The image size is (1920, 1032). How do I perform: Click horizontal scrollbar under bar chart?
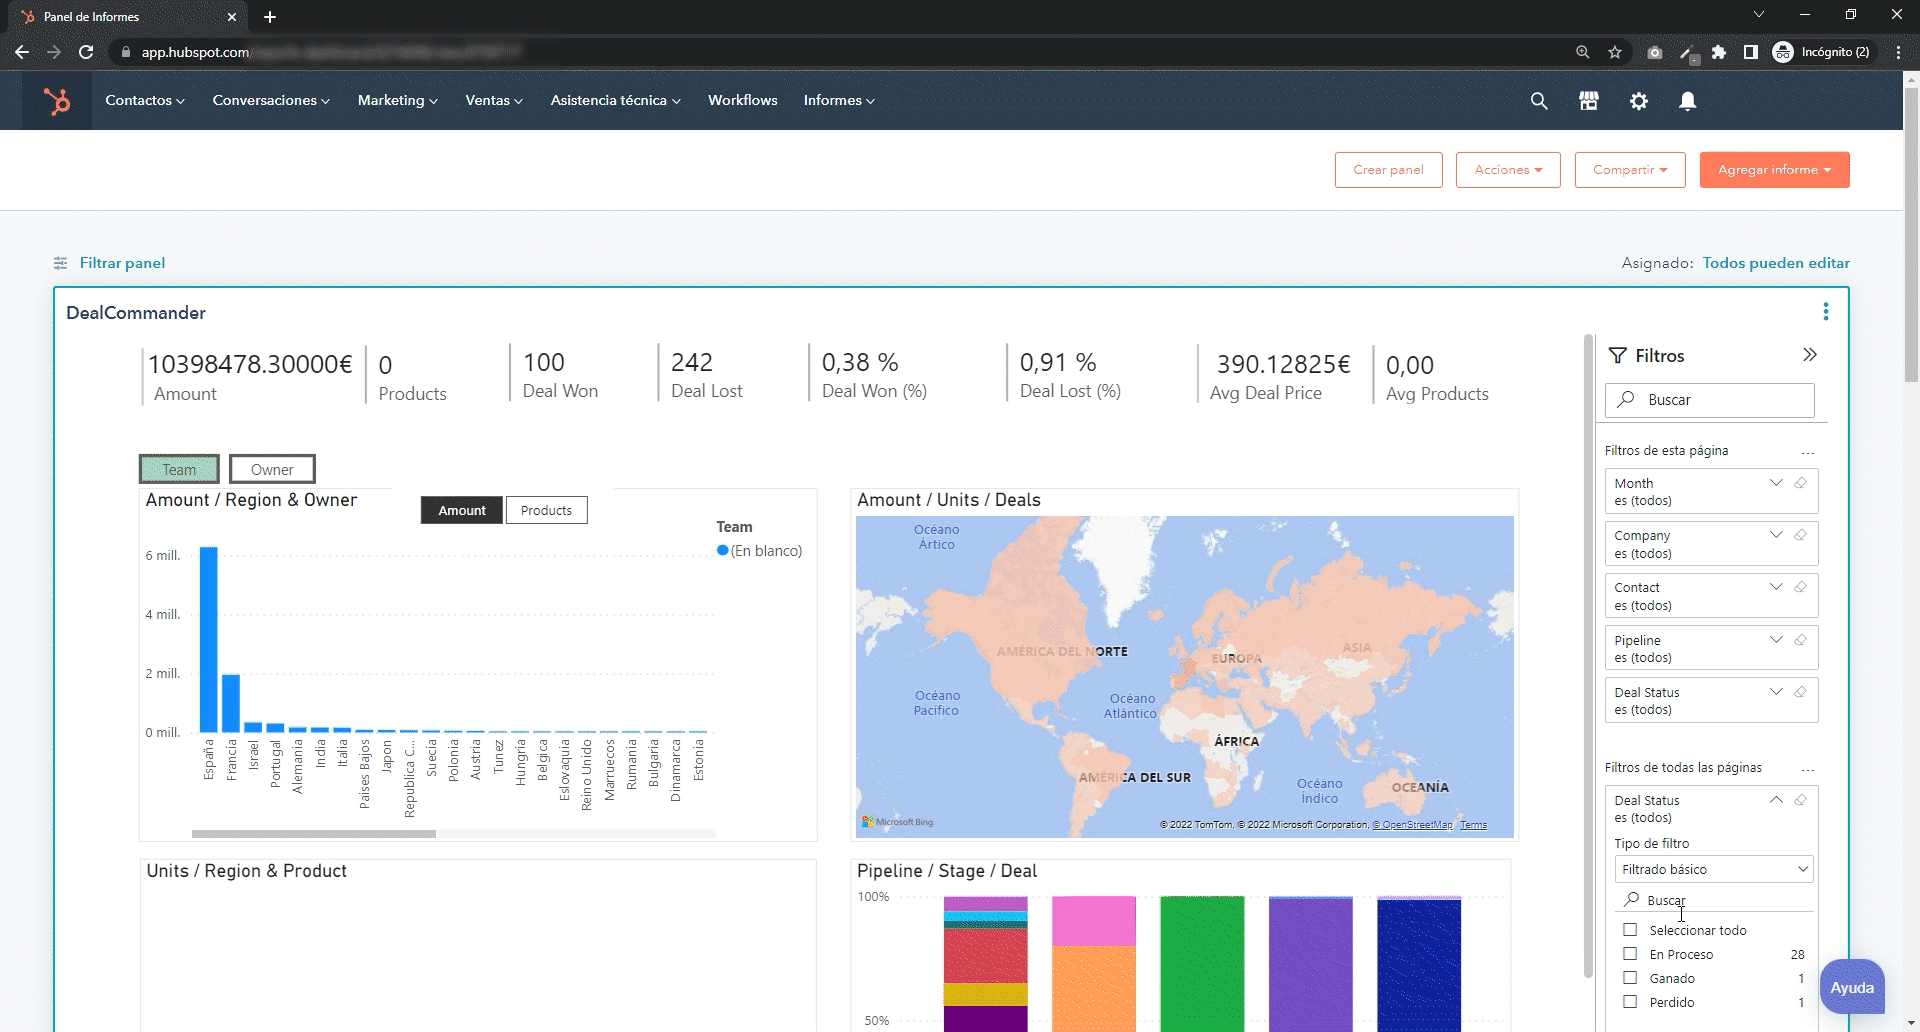point(314,833)
